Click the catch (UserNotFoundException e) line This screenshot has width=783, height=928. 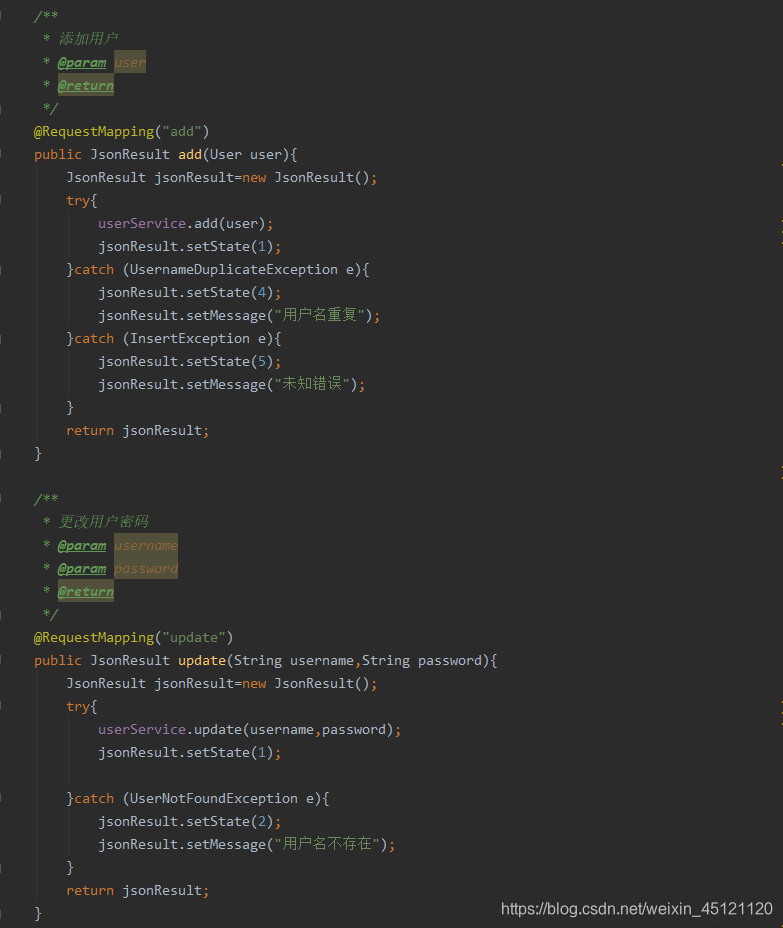(198, 798)
